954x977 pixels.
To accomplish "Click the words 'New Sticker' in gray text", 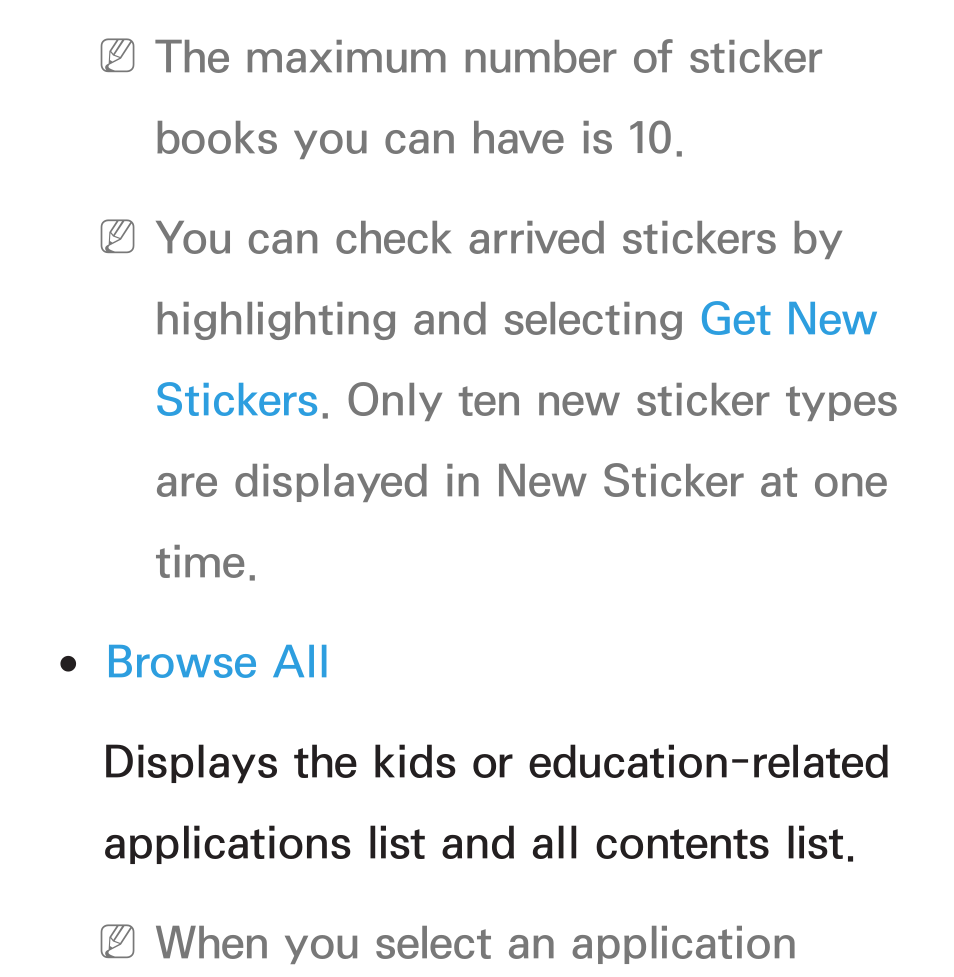I will coord(620,481).
